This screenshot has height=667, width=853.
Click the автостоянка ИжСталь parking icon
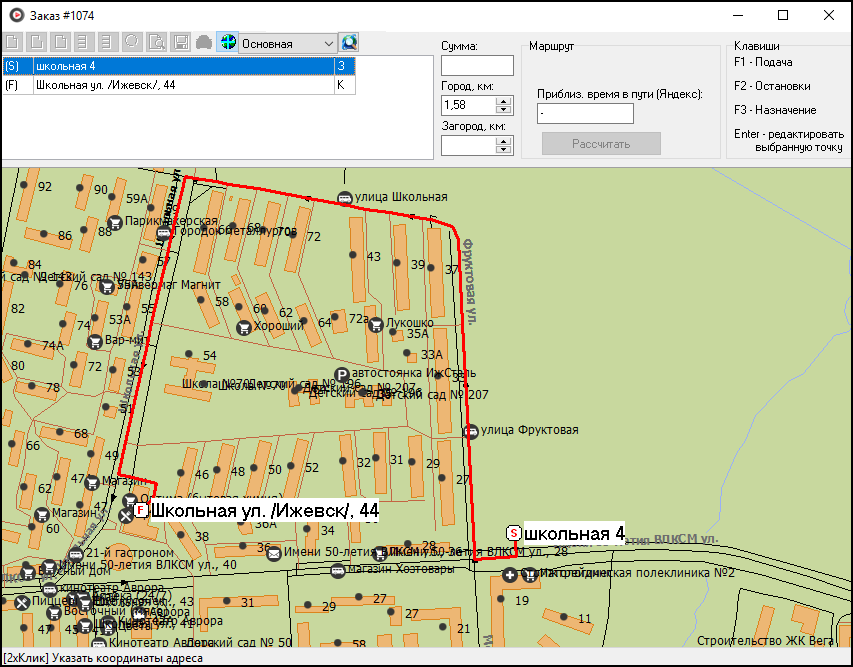(x=340, y=373)
